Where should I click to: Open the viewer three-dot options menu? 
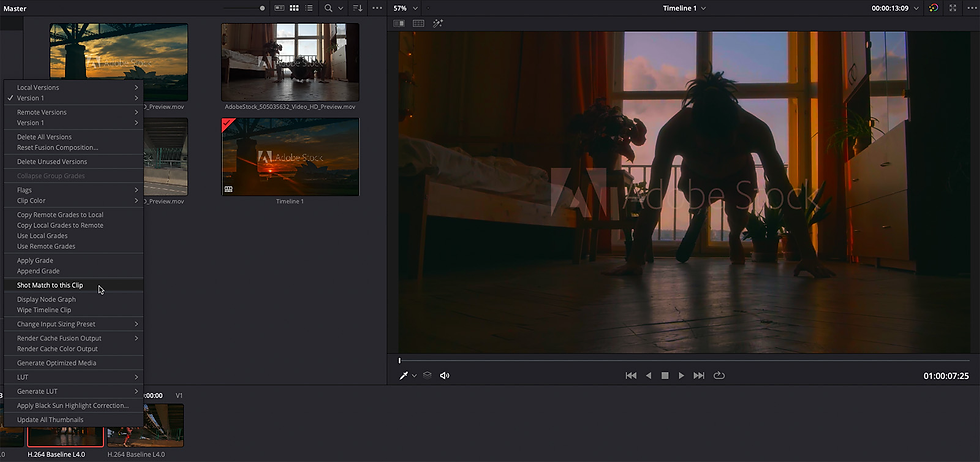(971, 8)
